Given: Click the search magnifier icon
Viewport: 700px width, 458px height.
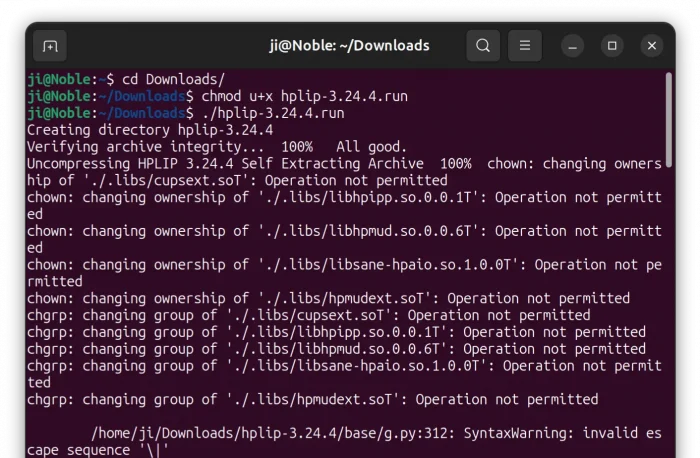Looking at the screenshot, I should coord(483,46).
